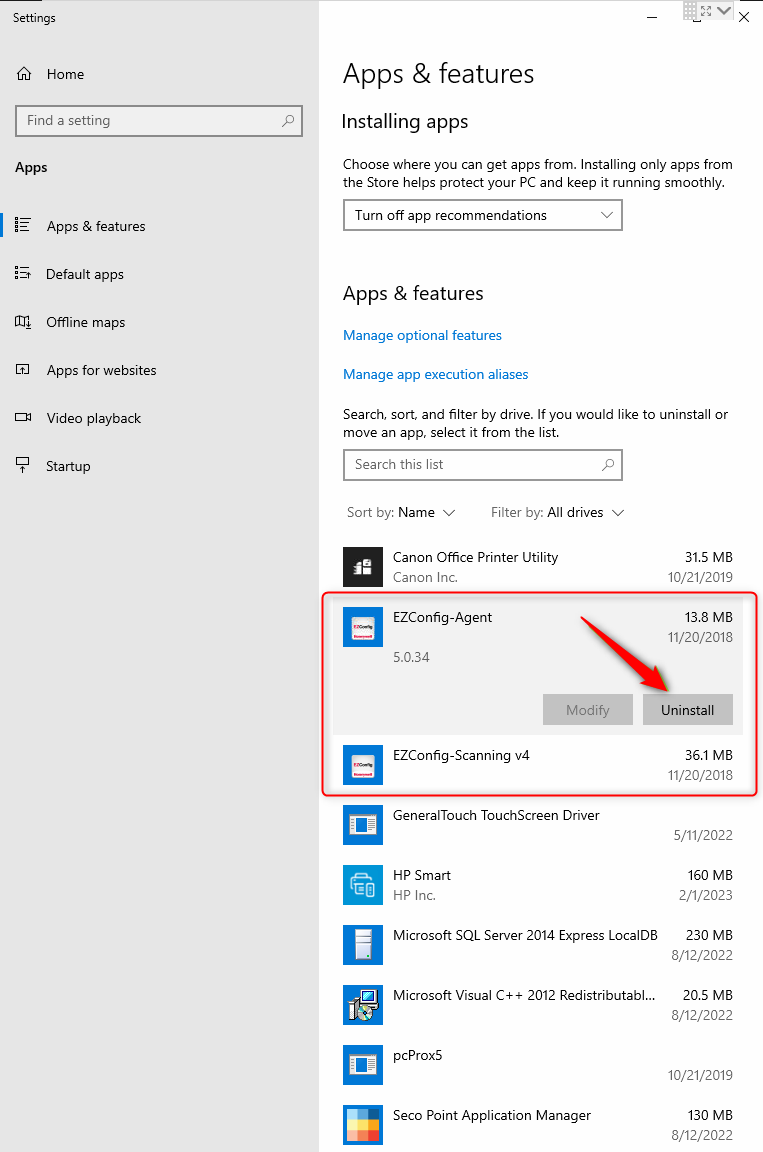Click the EZConfig-Agent 13.8 MB size
Screen dimensions: 763x1152
click(x=709, y=617)
